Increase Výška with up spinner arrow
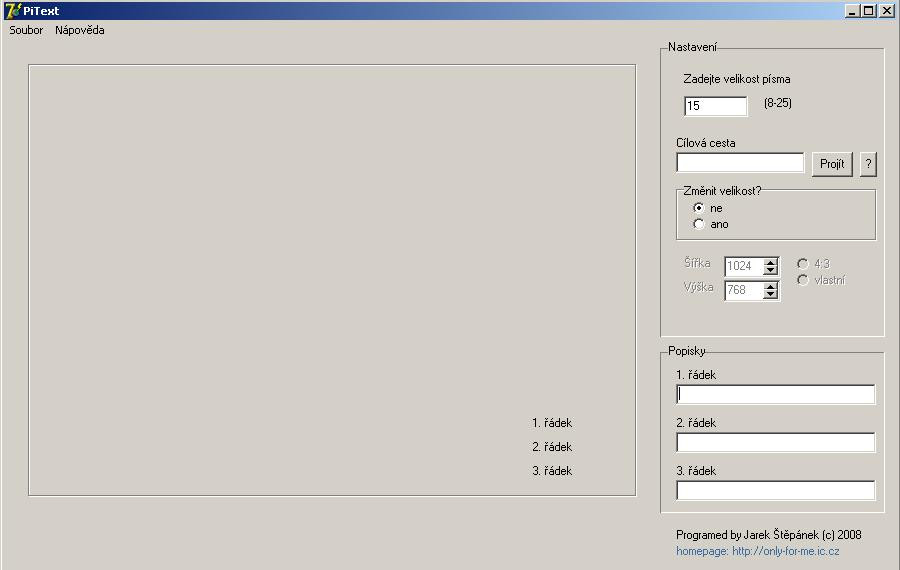This screenshot has width=900, height=570. tap(770, 286)
